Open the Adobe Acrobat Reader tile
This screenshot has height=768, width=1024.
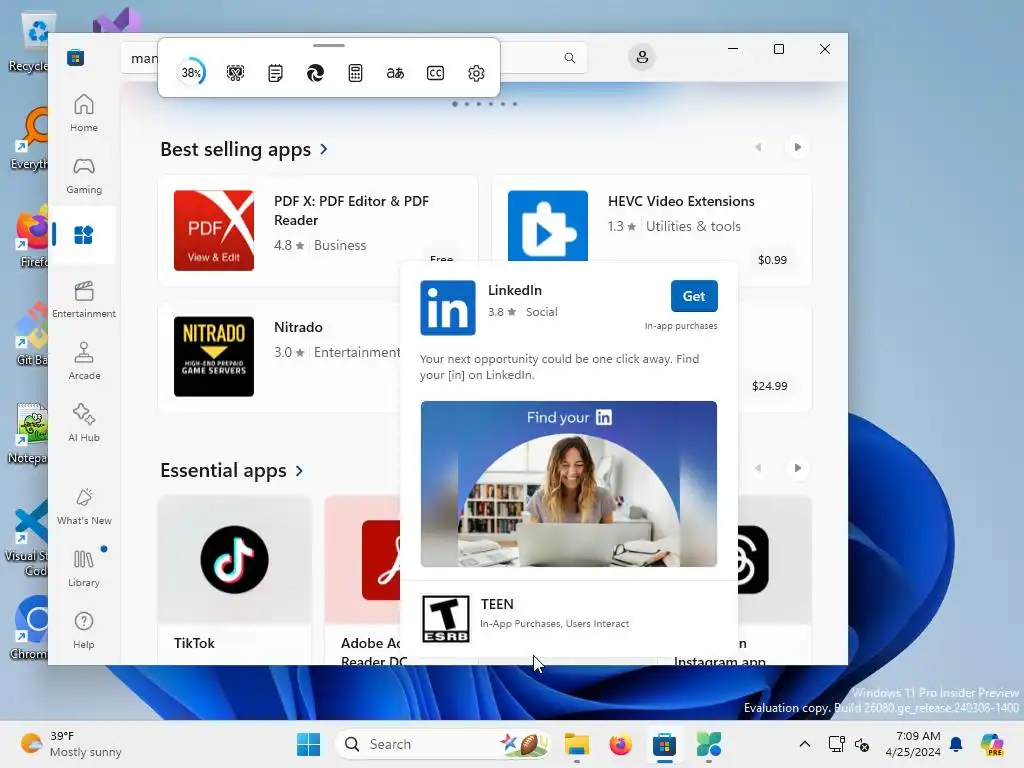tap(362, 579)
